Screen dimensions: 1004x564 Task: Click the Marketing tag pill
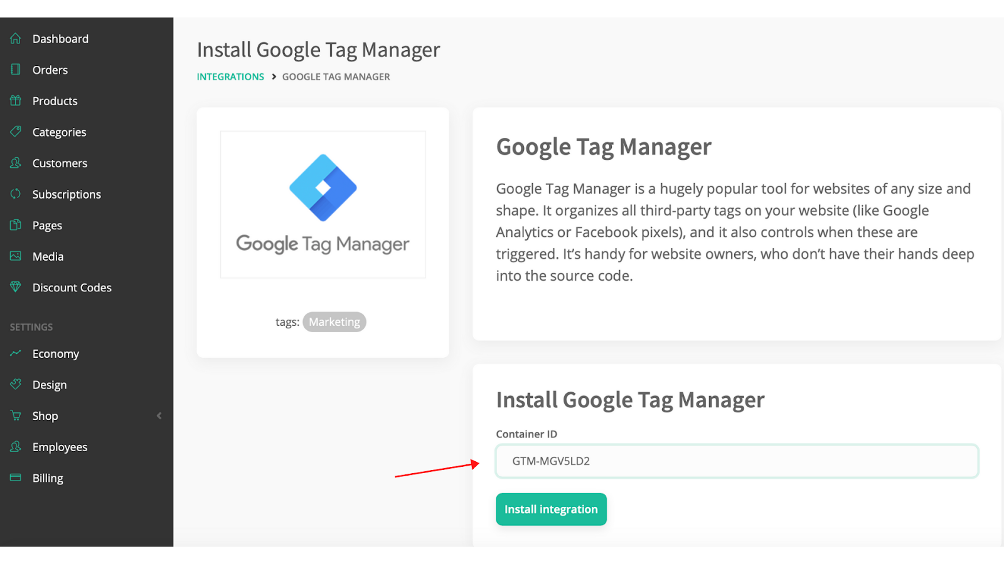pos(334,322)
